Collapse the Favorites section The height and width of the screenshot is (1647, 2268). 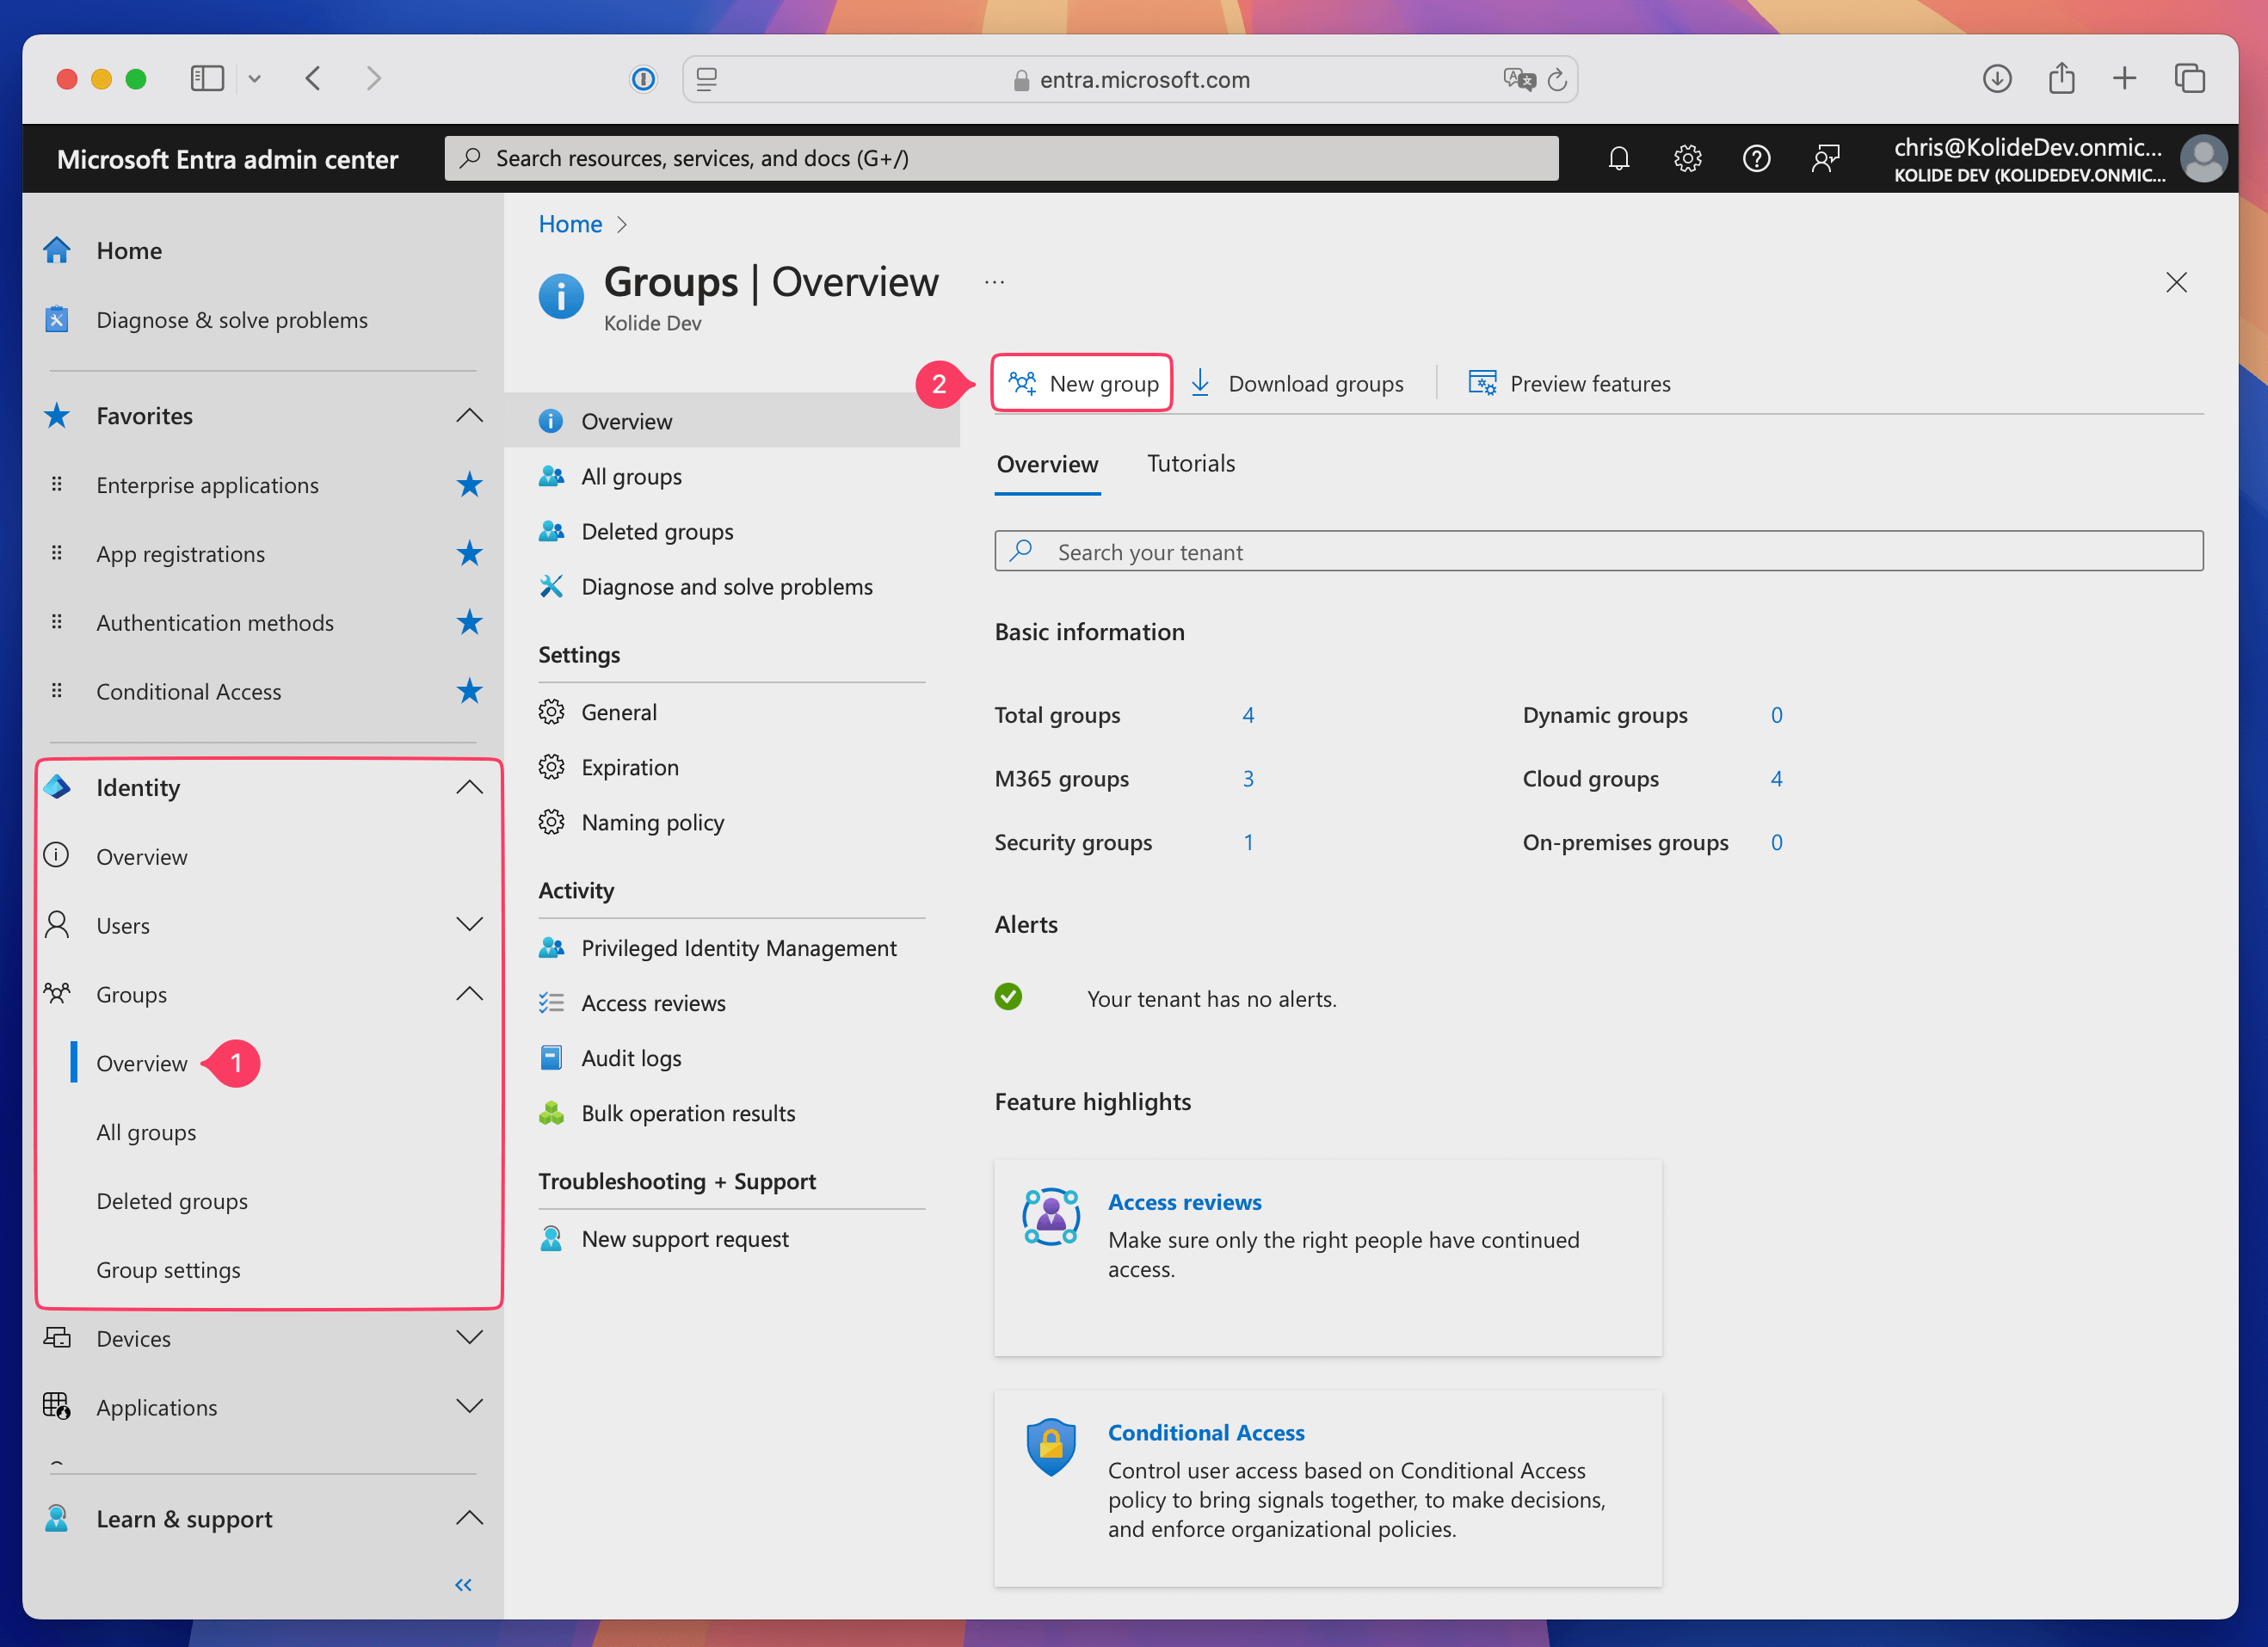pyautogui.click(x=469, y=415)
